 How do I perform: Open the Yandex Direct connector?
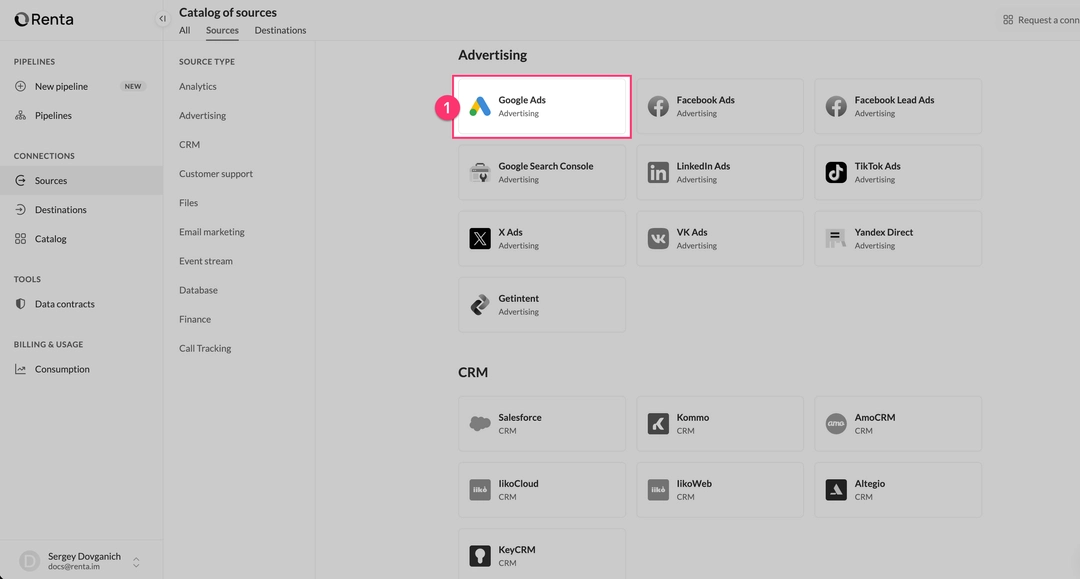[897, 238]
